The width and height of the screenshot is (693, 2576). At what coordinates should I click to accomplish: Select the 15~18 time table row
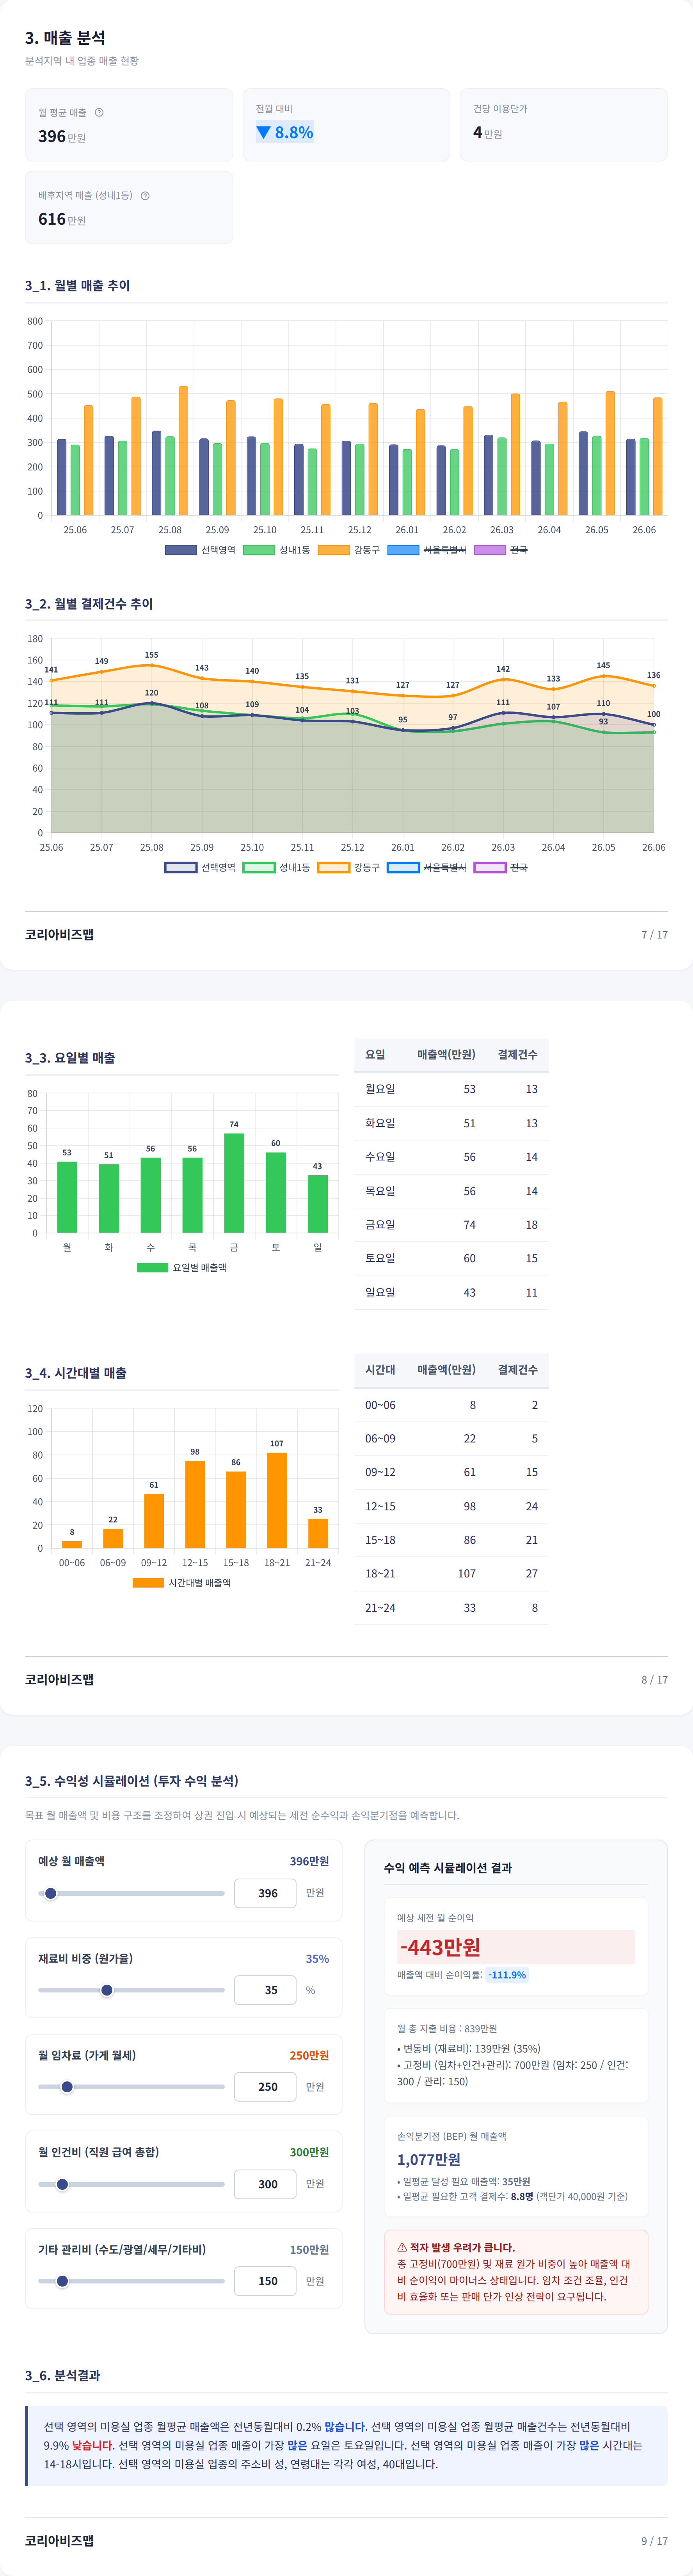click(x=451, y=1540)
